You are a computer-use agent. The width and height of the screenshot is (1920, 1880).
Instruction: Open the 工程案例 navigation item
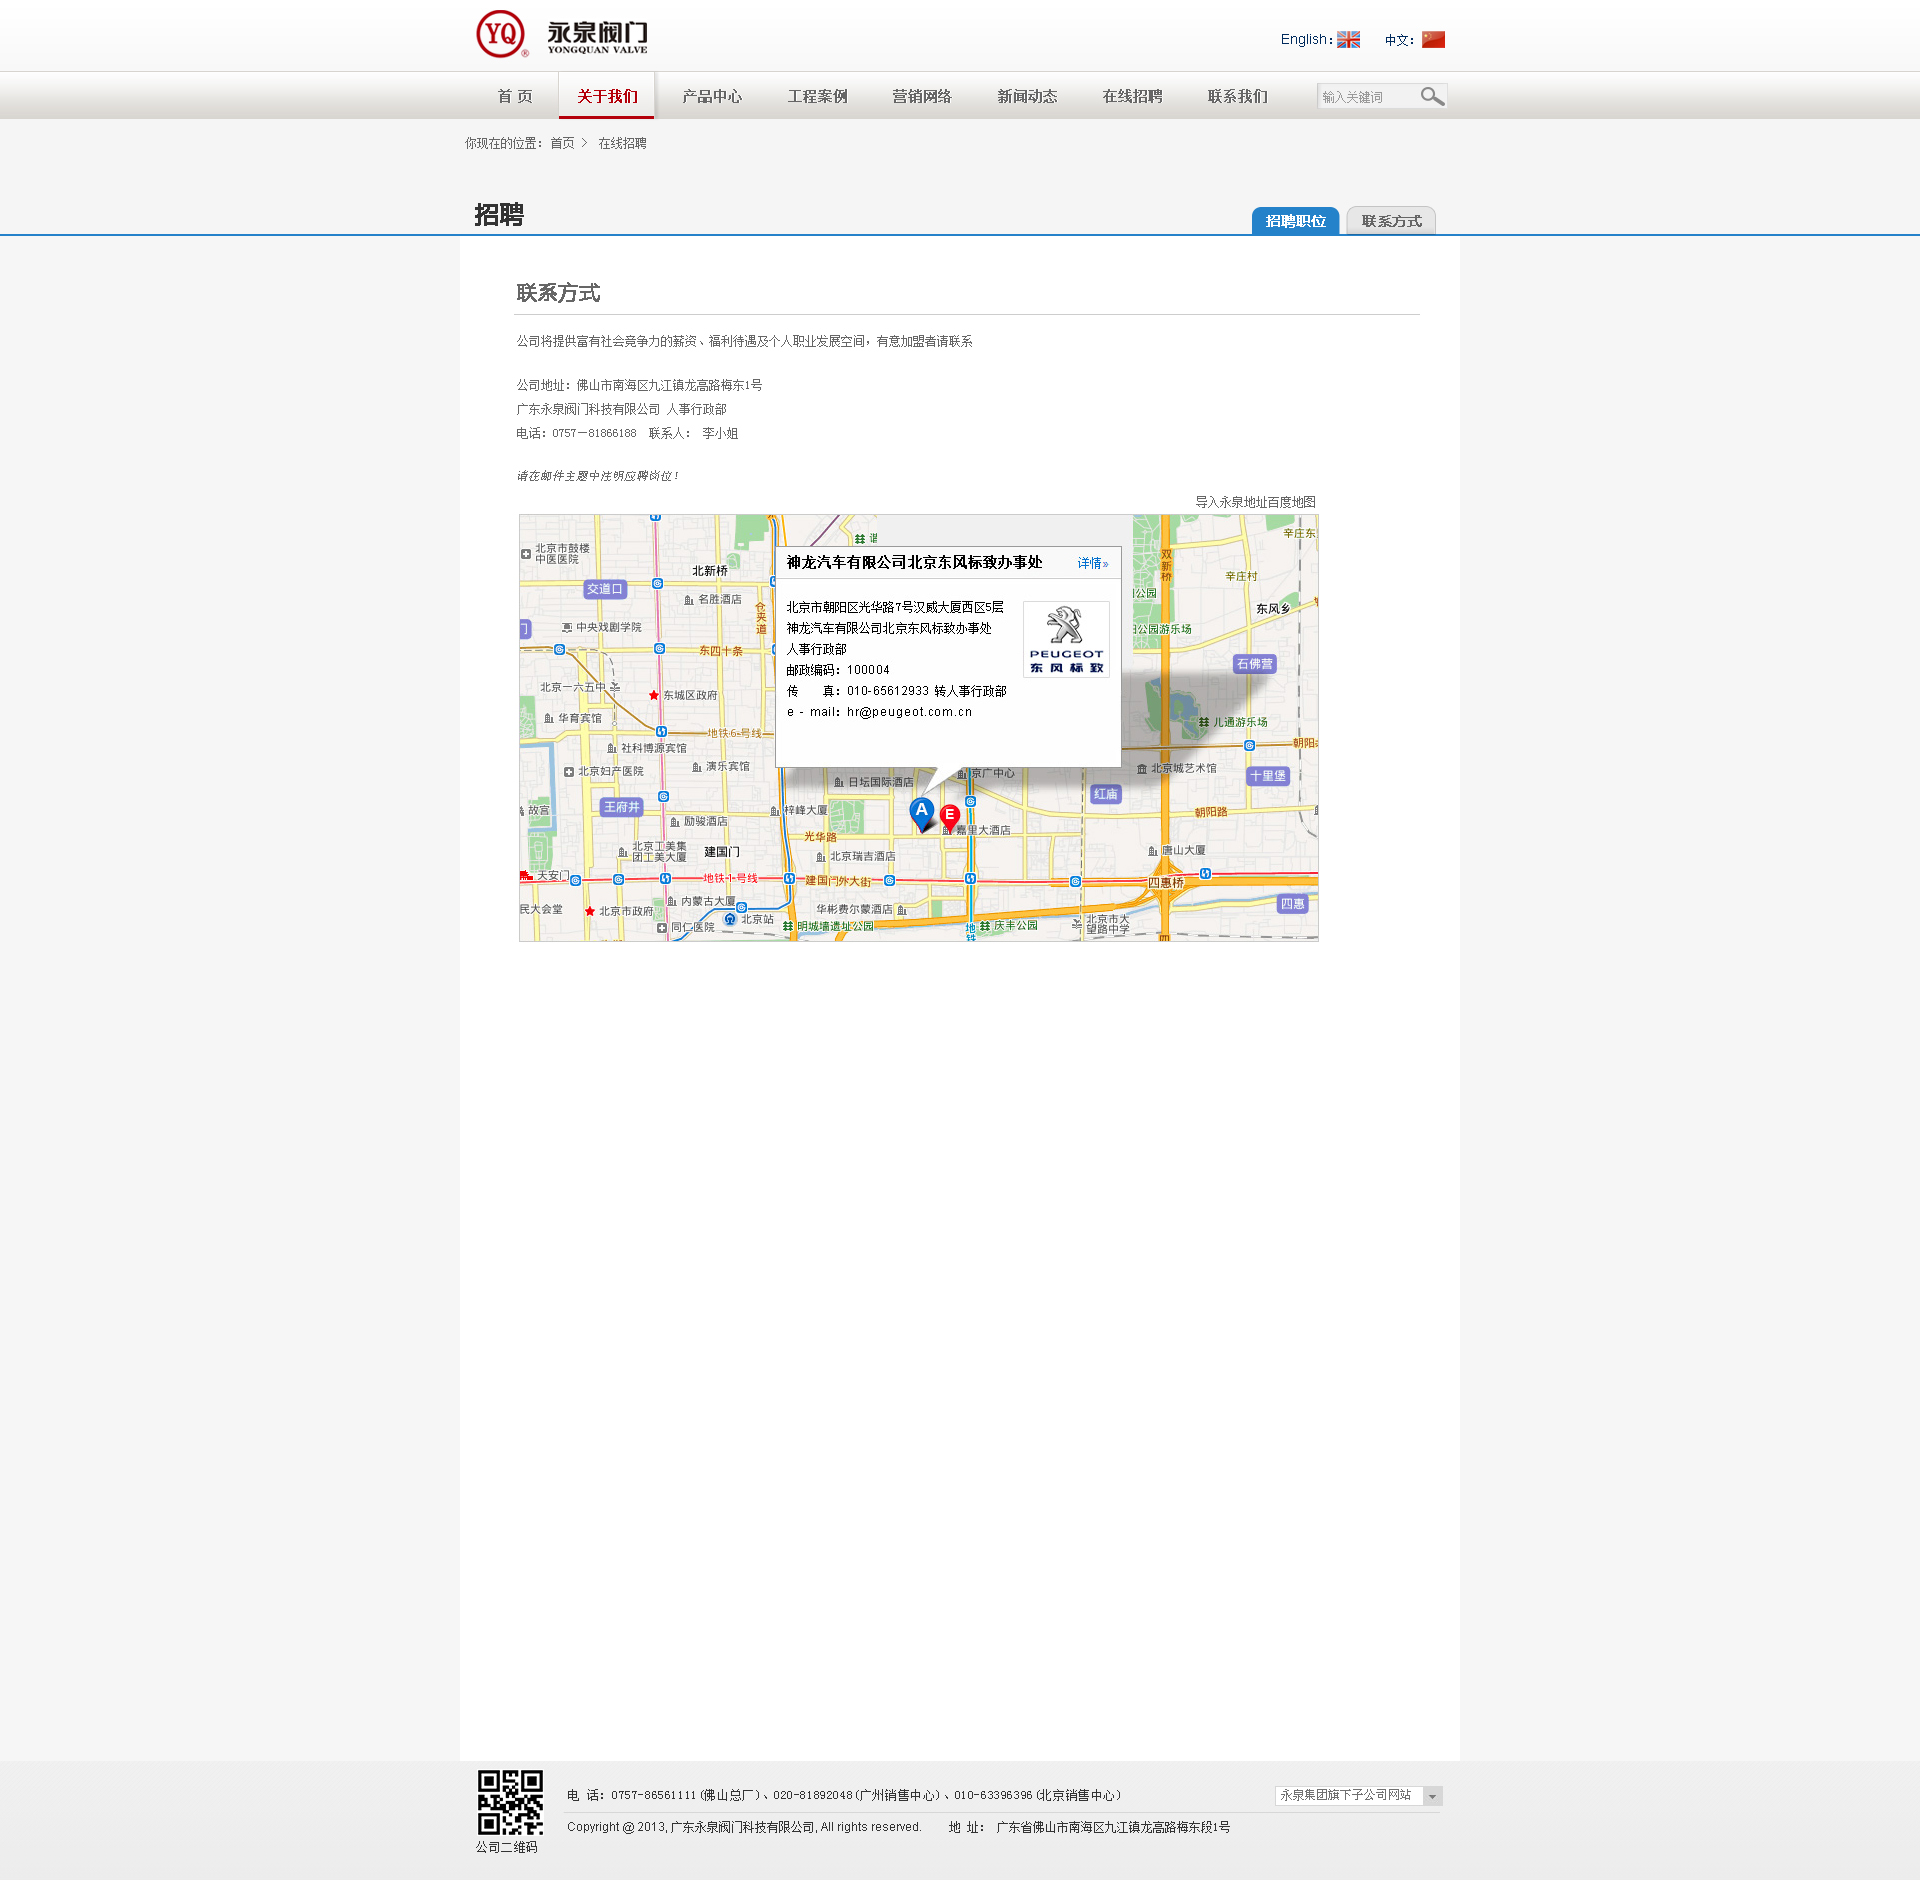point(817,96)
